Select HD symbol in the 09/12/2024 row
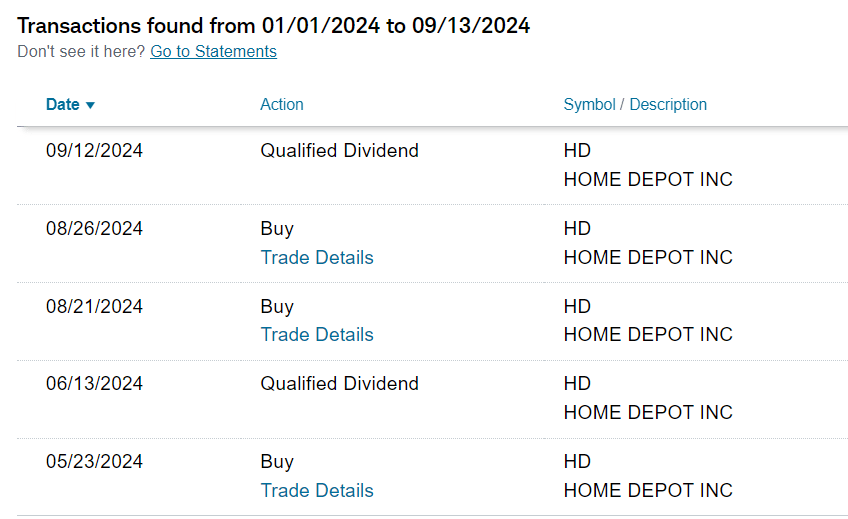 coord(577,151)
